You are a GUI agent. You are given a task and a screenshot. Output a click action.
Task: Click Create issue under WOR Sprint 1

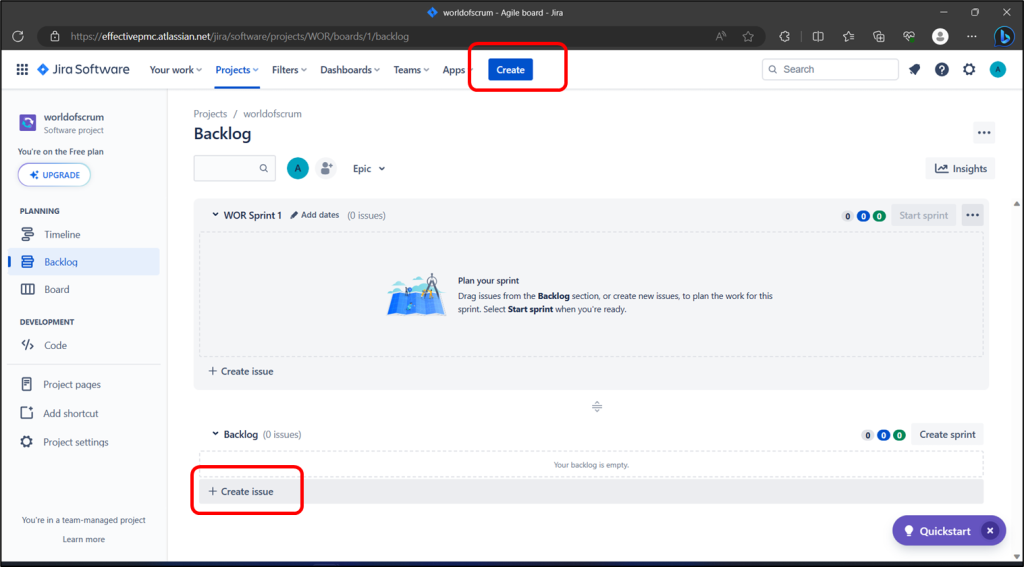pos(241,371)
